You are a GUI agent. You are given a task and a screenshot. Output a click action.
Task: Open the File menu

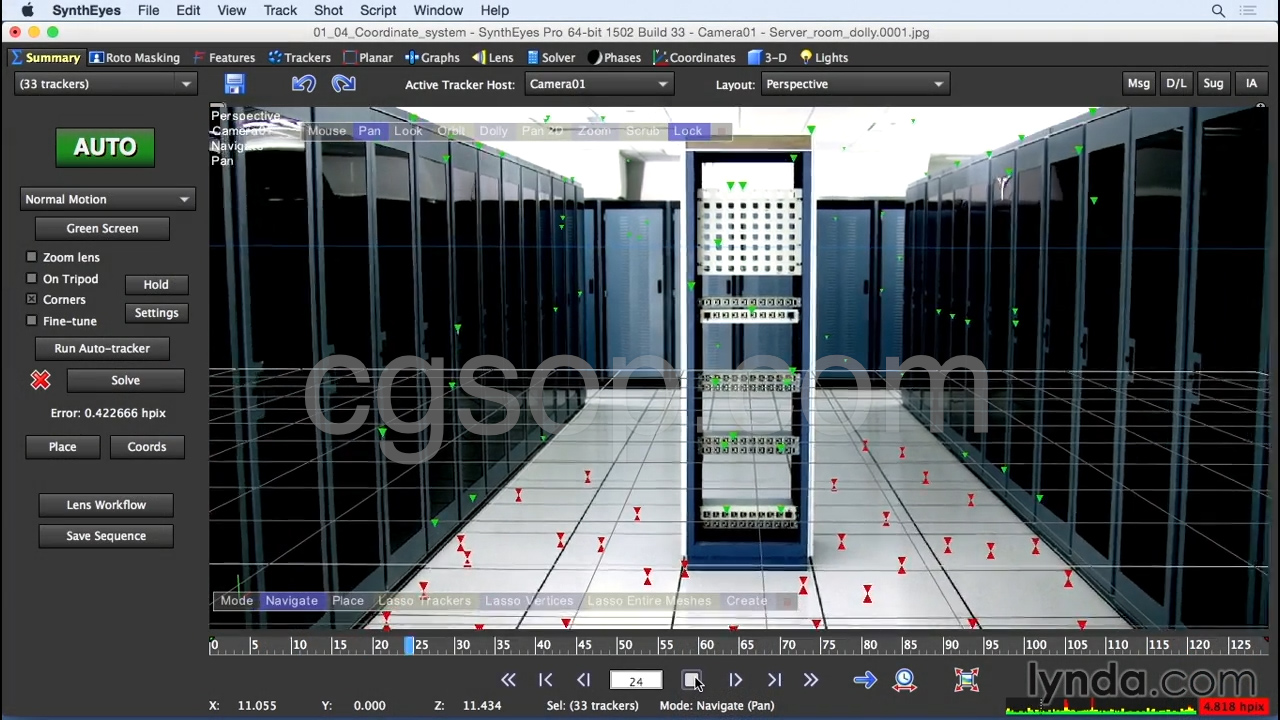pos(148,10)
